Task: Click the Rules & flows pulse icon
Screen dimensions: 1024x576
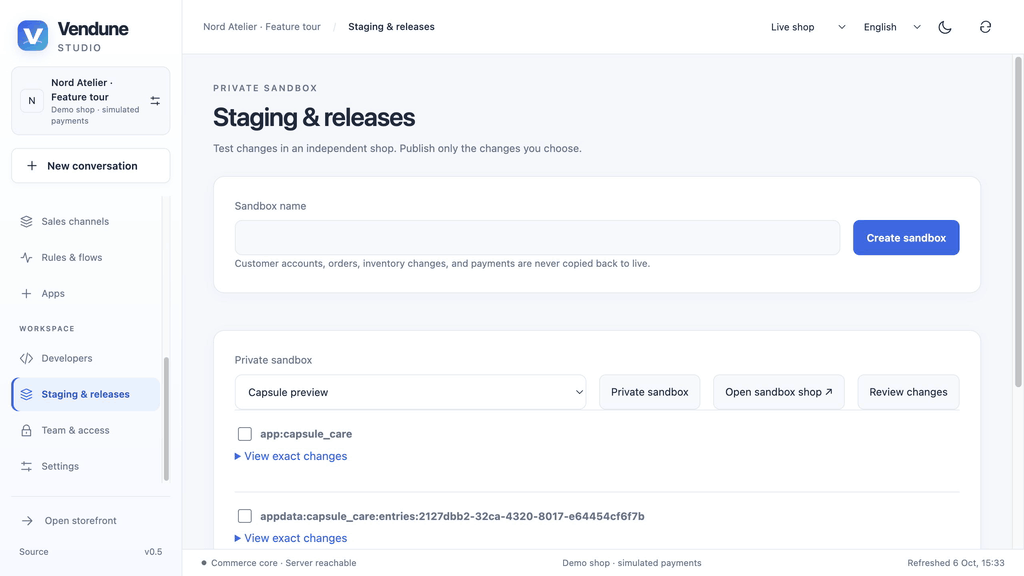Action: coord(26,257)
